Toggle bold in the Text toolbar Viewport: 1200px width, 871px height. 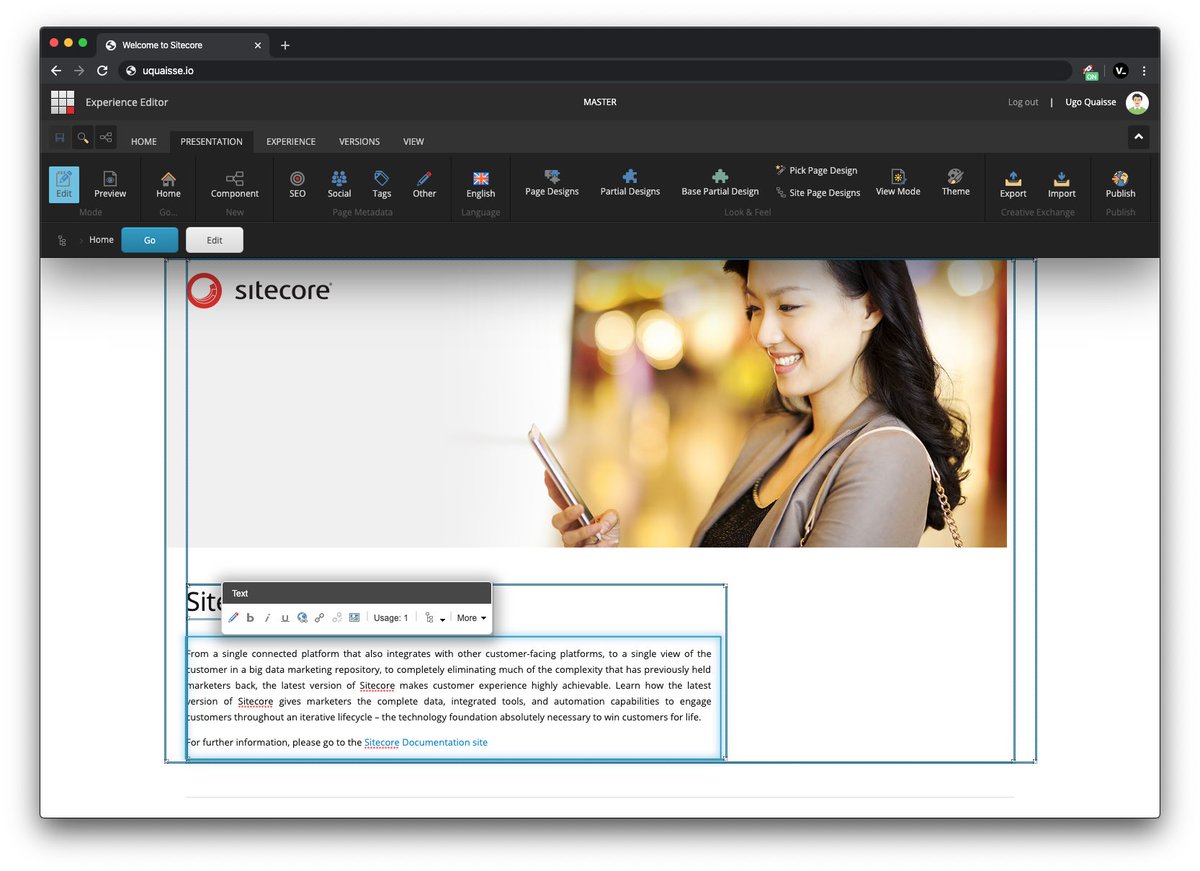(x=250, y=618)
